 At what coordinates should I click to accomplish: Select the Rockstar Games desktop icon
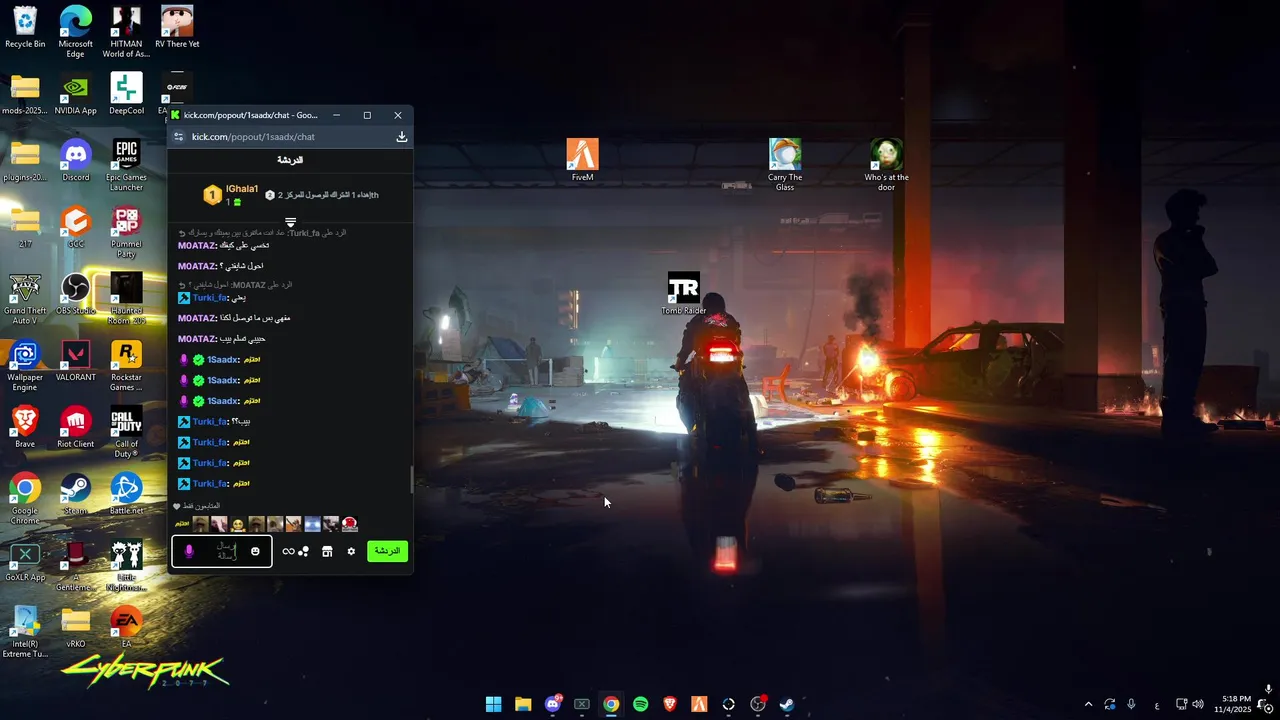click(x=126, y=365)
